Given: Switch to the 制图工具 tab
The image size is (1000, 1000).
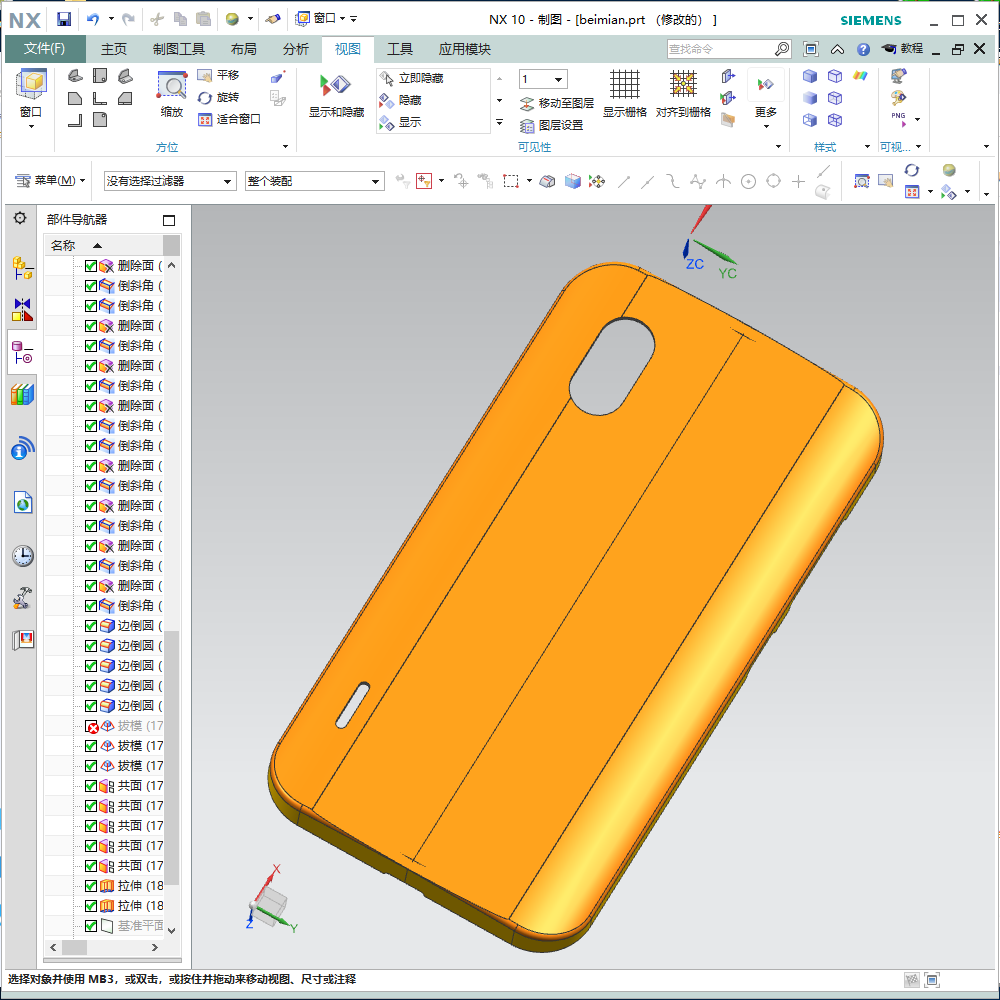Looking at the screenshot, I should [179, 49].
